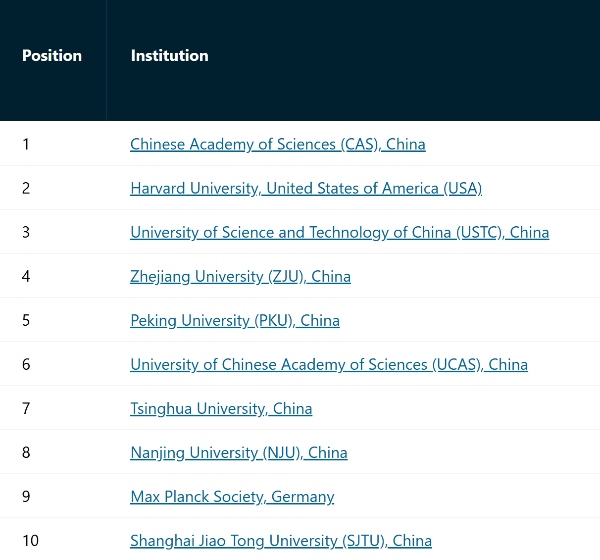Visit Zhejiang University (ZJU) link
The image size is (600, 560).
(x=240, y=276)
